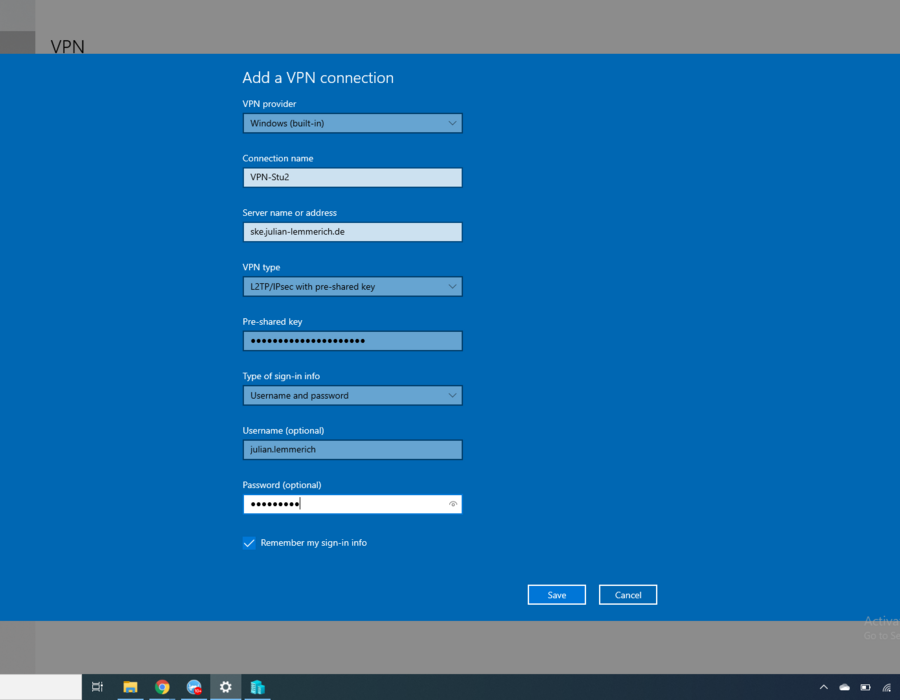
Task: Open the VPN provider dropdown
Action: pyautogui.click(x=352, y=123)
